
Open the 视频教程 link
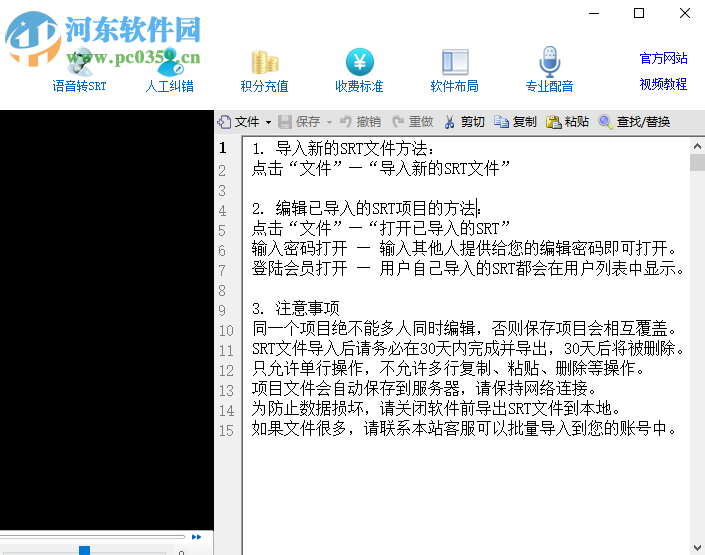pyautogui.click(x=663, y=84)
